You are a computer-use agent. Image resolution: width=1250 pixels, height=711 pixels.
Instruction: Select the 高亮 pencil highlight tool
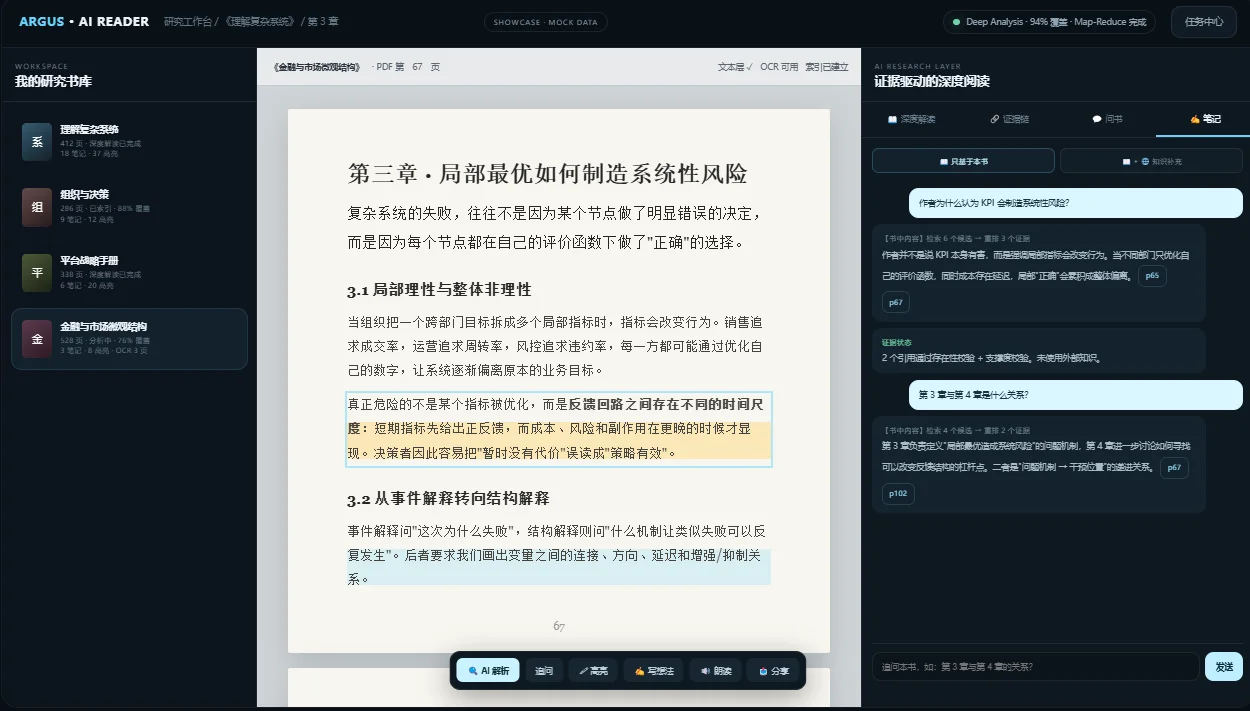[x=593, y=671]
